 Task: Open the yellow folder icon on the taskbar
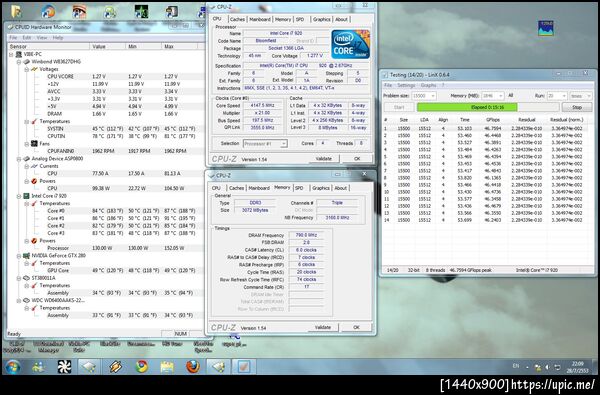tap(167, 367)
